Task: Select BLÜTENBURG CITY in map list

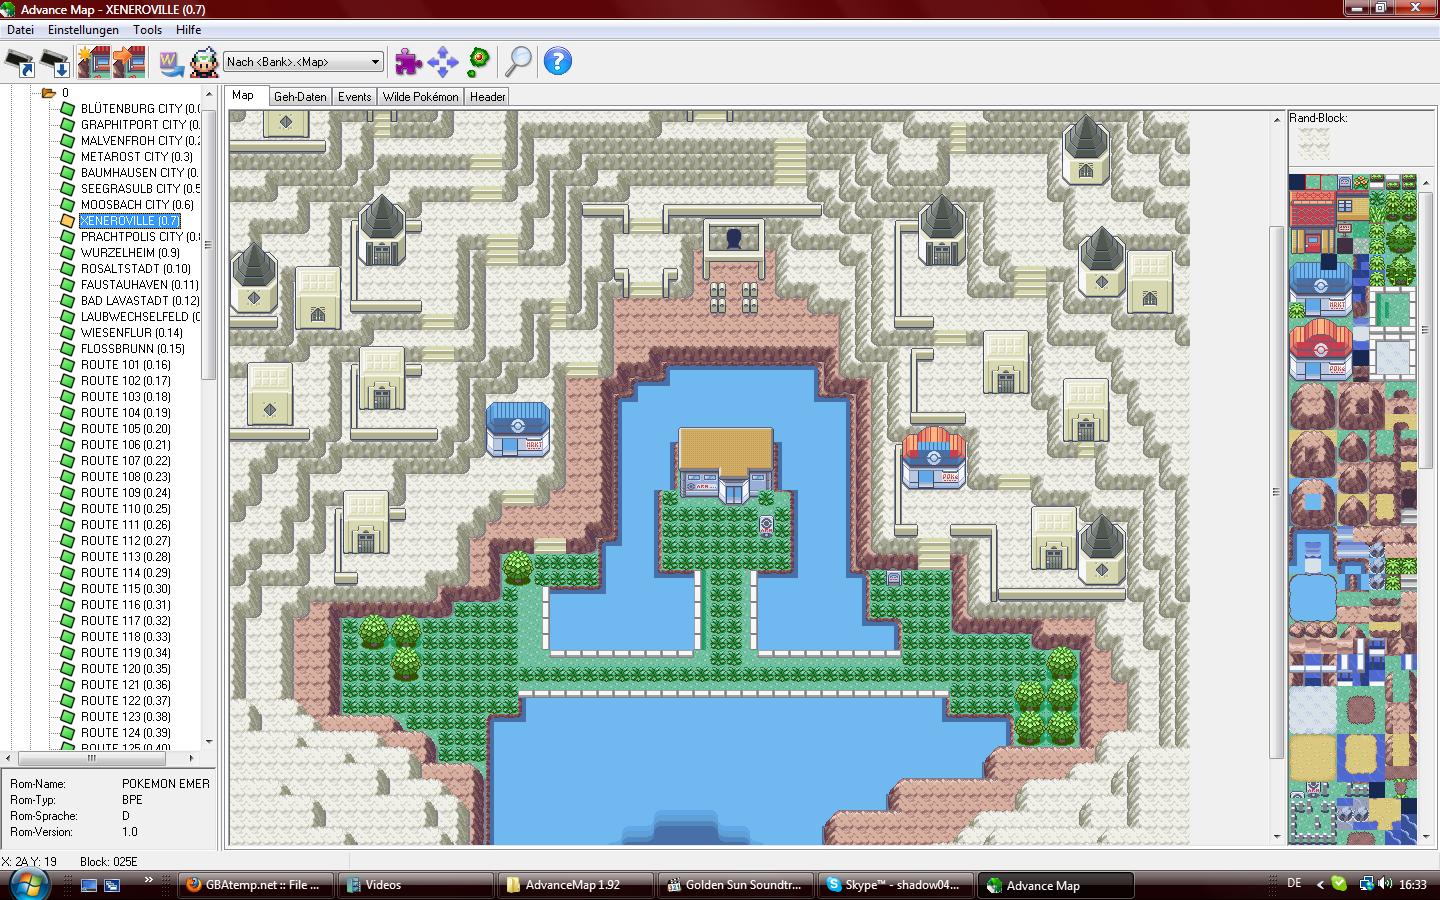Action: point(139,109)
